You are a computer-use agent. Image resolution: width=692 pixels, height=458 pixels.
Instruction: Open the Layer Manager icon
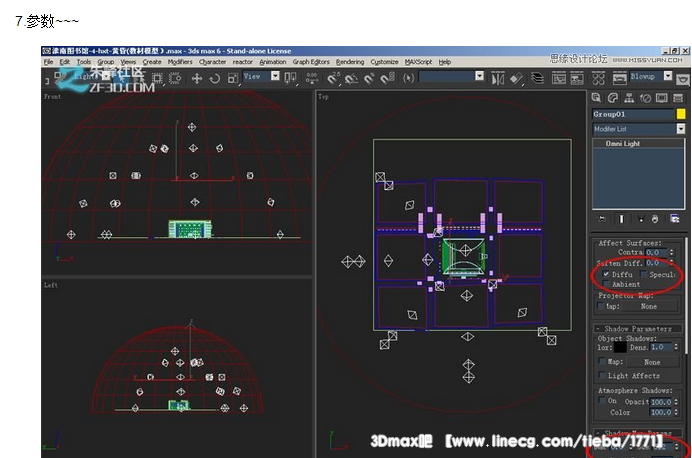pyautogui.click(x=537, y=79)
